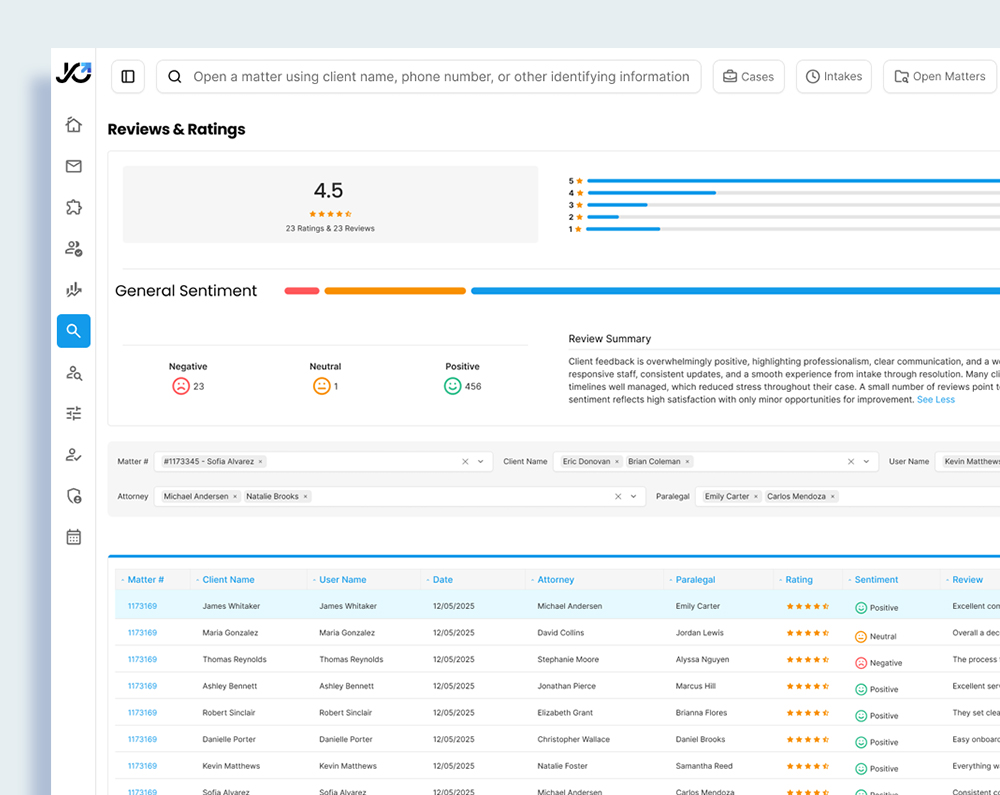Click the Cases button
The width and height of the screenshot is (1000, 795).
pyautogui.click(x=748, y=77)
